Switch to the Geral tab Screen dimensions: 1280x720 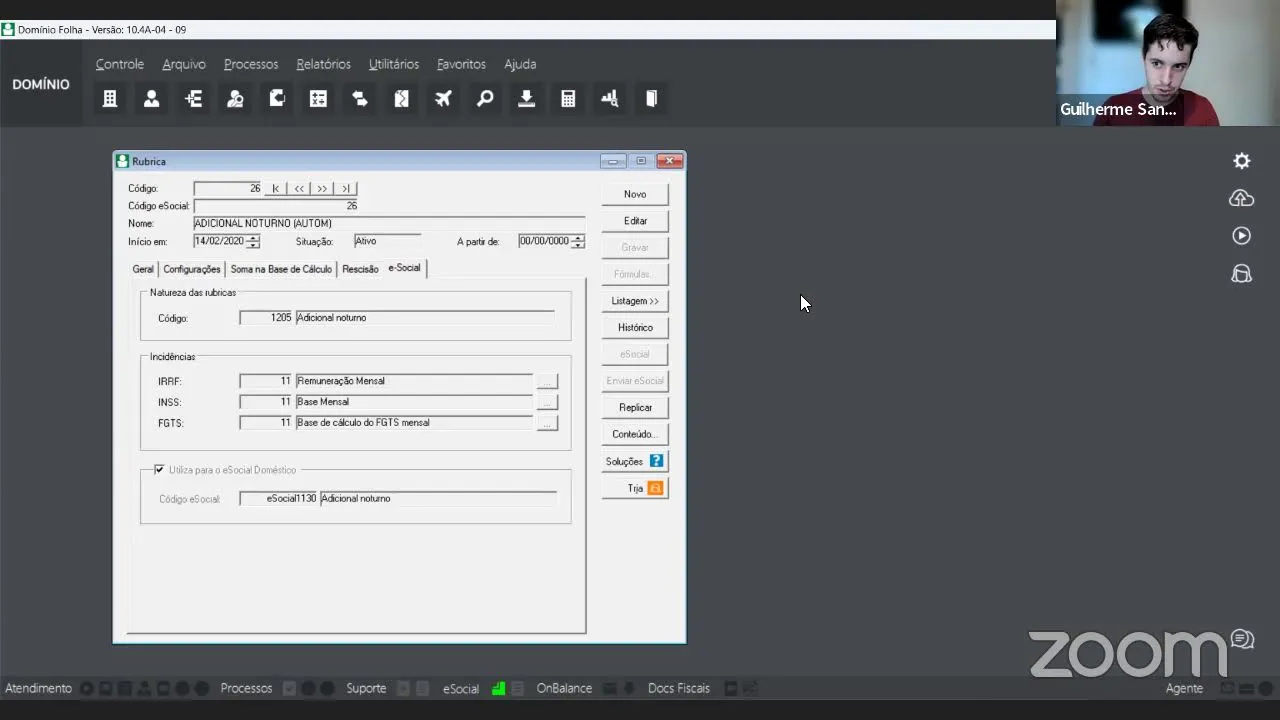(x=143, y=269)
